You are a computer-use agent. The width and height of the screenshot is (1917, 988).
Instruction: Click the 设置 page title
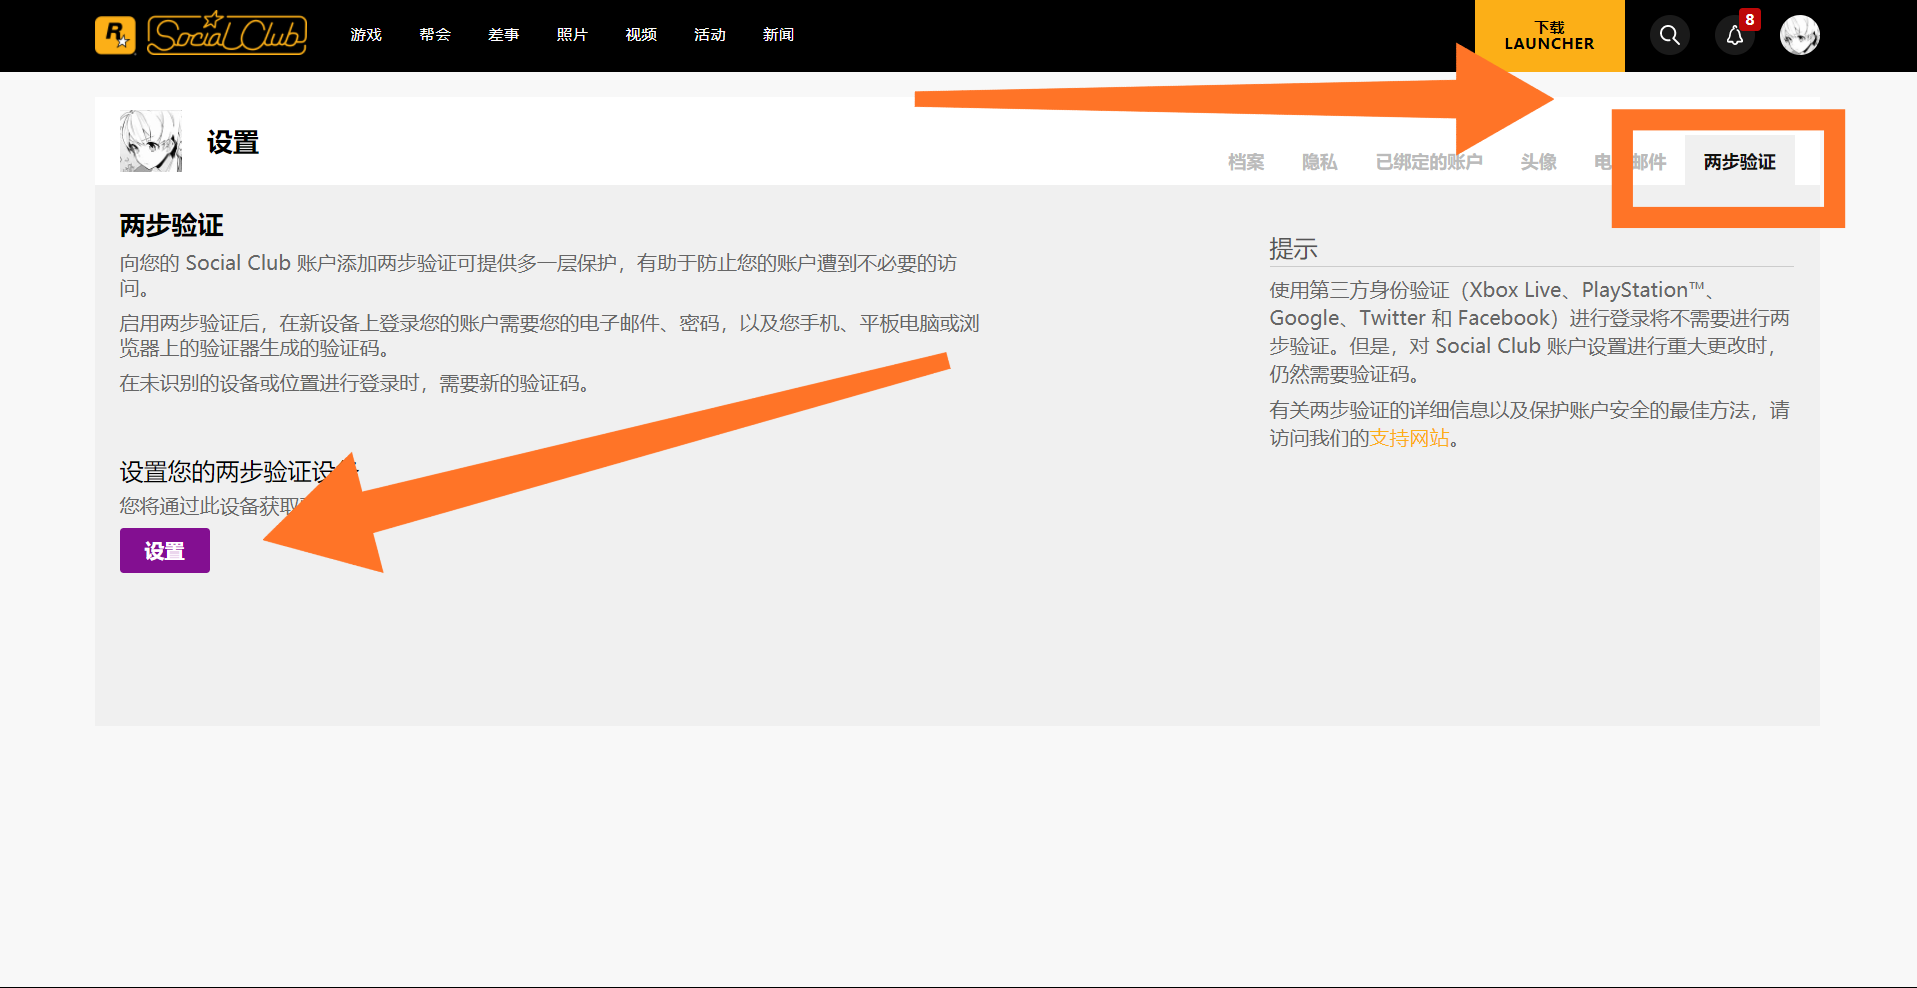coord(233,143)
